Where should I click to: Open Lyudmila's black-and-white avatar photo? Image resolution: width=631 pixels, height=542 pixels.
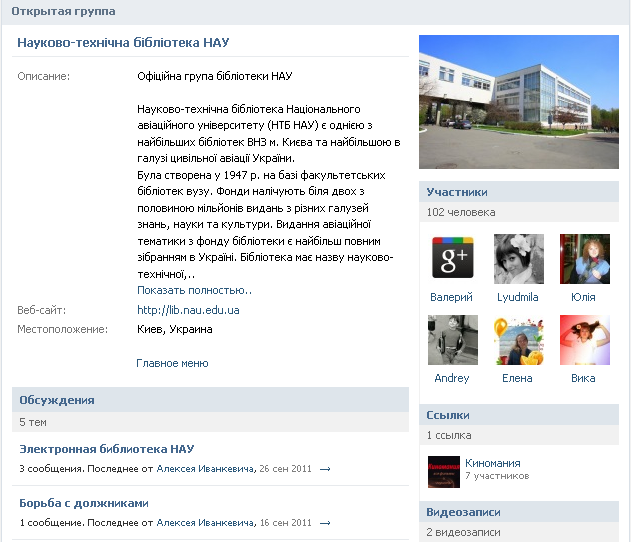519,259
